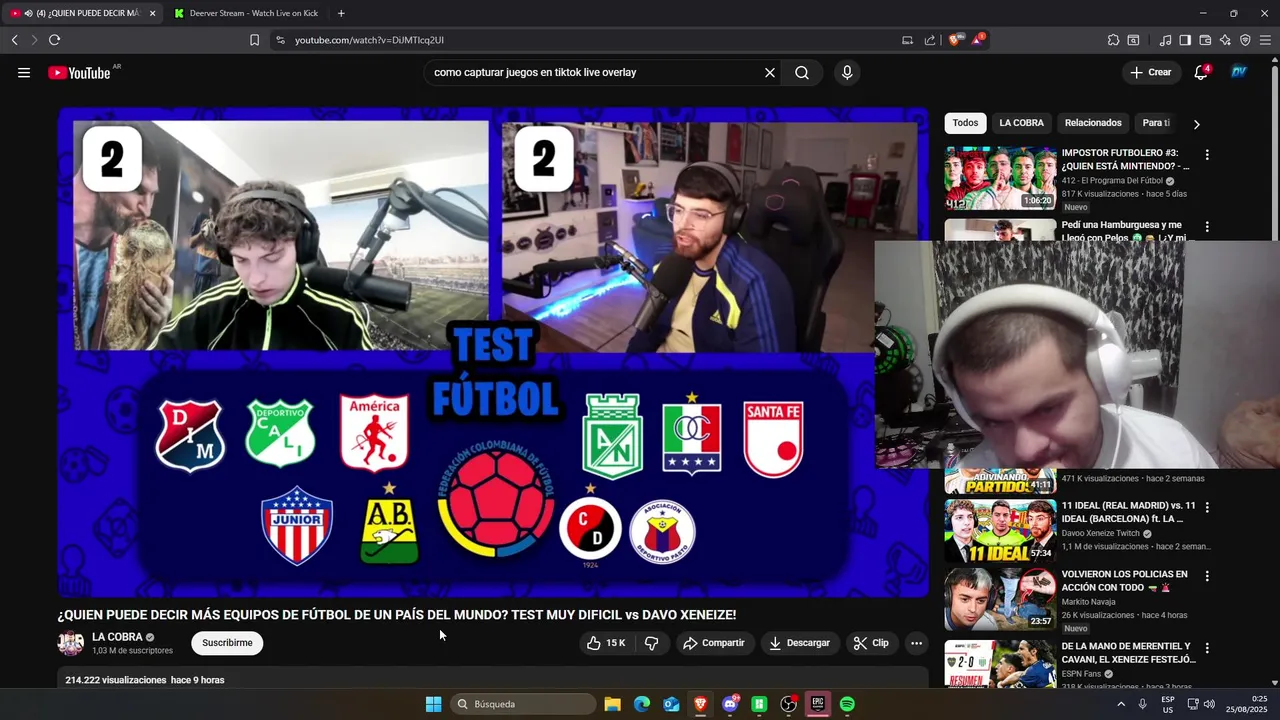Go back to previous page
The width and height of the screenshot is (1280, 720).
click(x=15, y=40)
